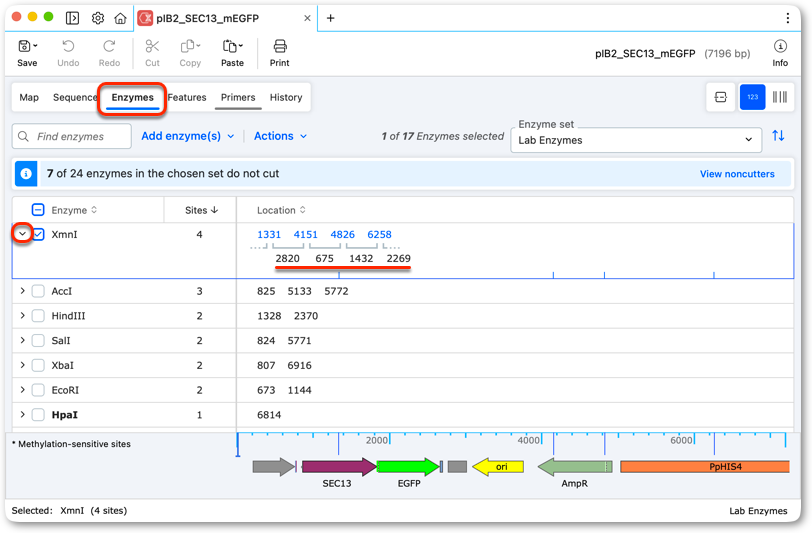
Task: Check the AccI checkbox
Action: [x=38, y=291]
